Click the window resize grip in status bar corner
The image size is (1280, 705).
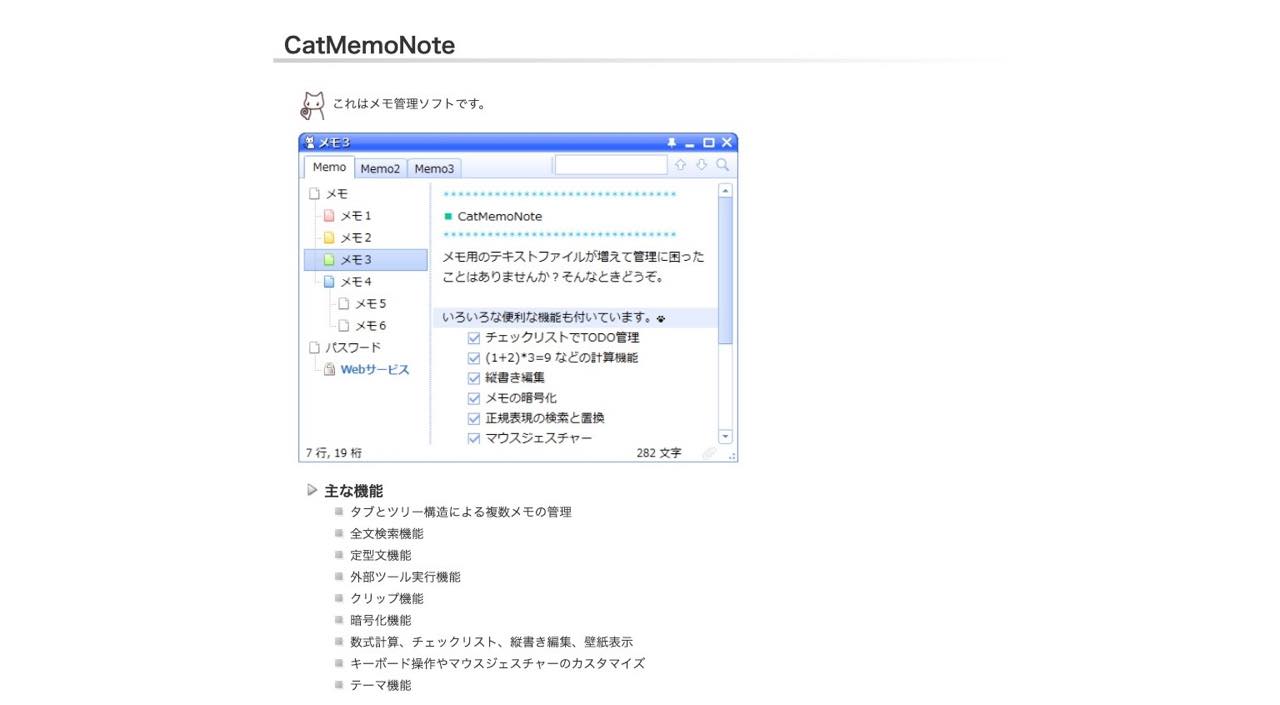tap(732, 456)
